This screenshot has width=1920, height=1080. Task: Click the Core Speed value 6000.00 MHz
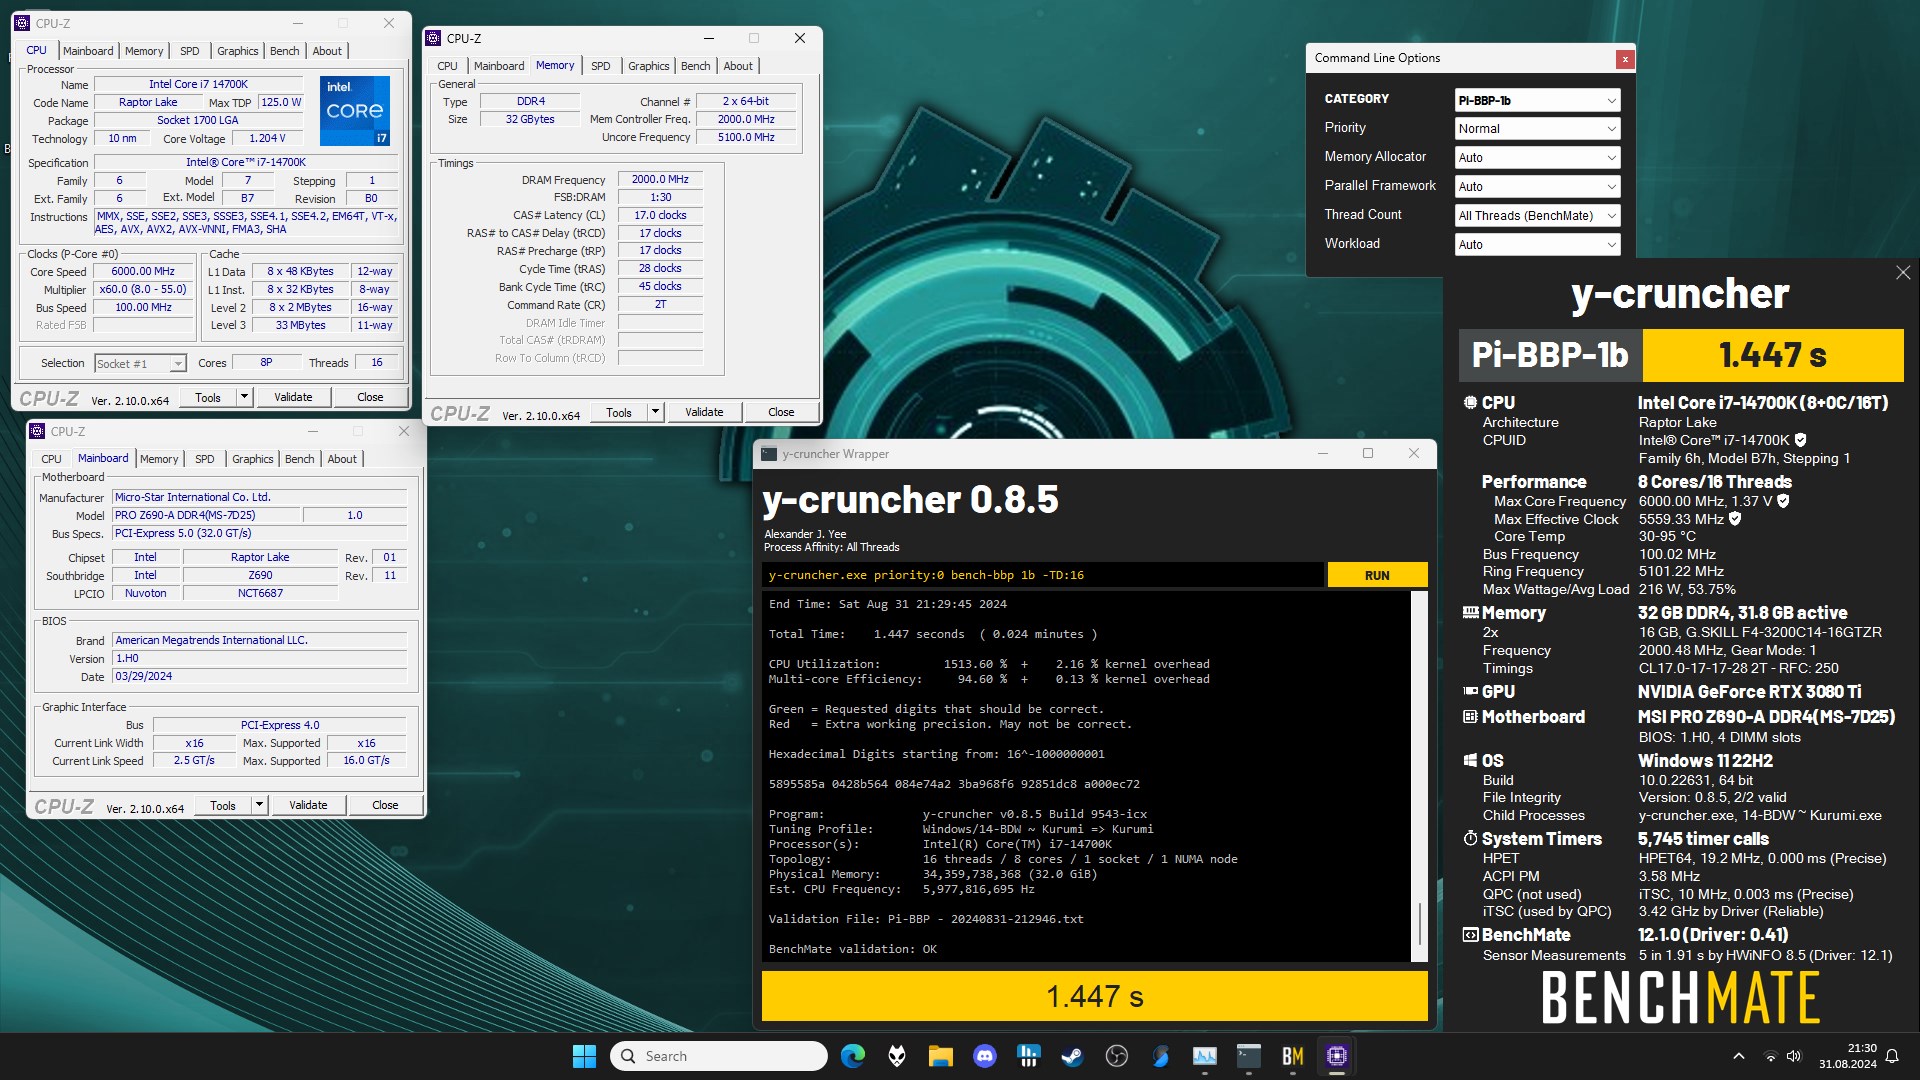pos(143,272)
